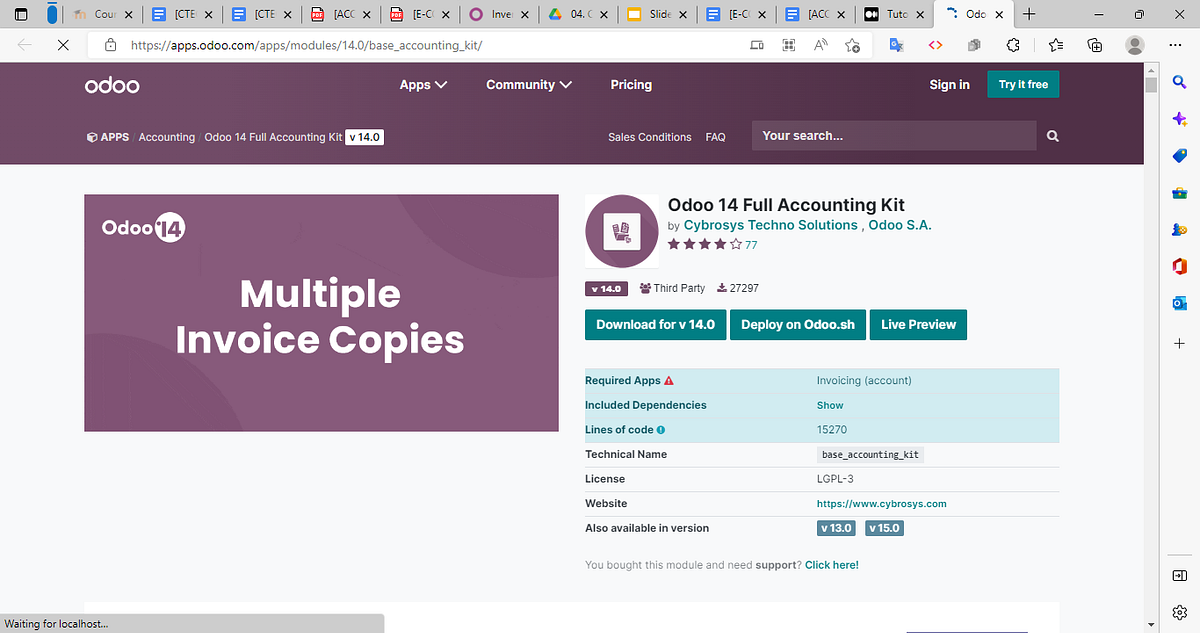Open the Shopping sidebar icon
Viewport: 1200px width, 633px height.
coord(1179,156)
